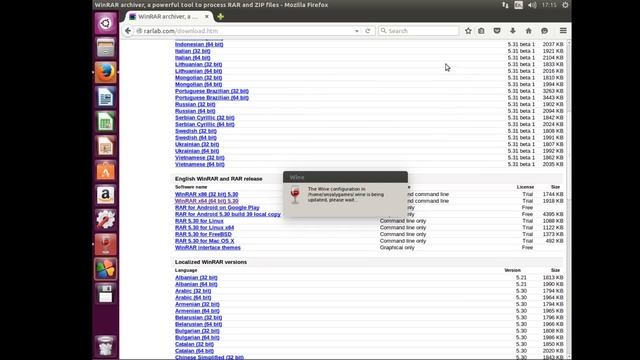Open colorful Windows-flag launcher icon
This screenshot has height=360, width=640.
click(x=106, y=269)
